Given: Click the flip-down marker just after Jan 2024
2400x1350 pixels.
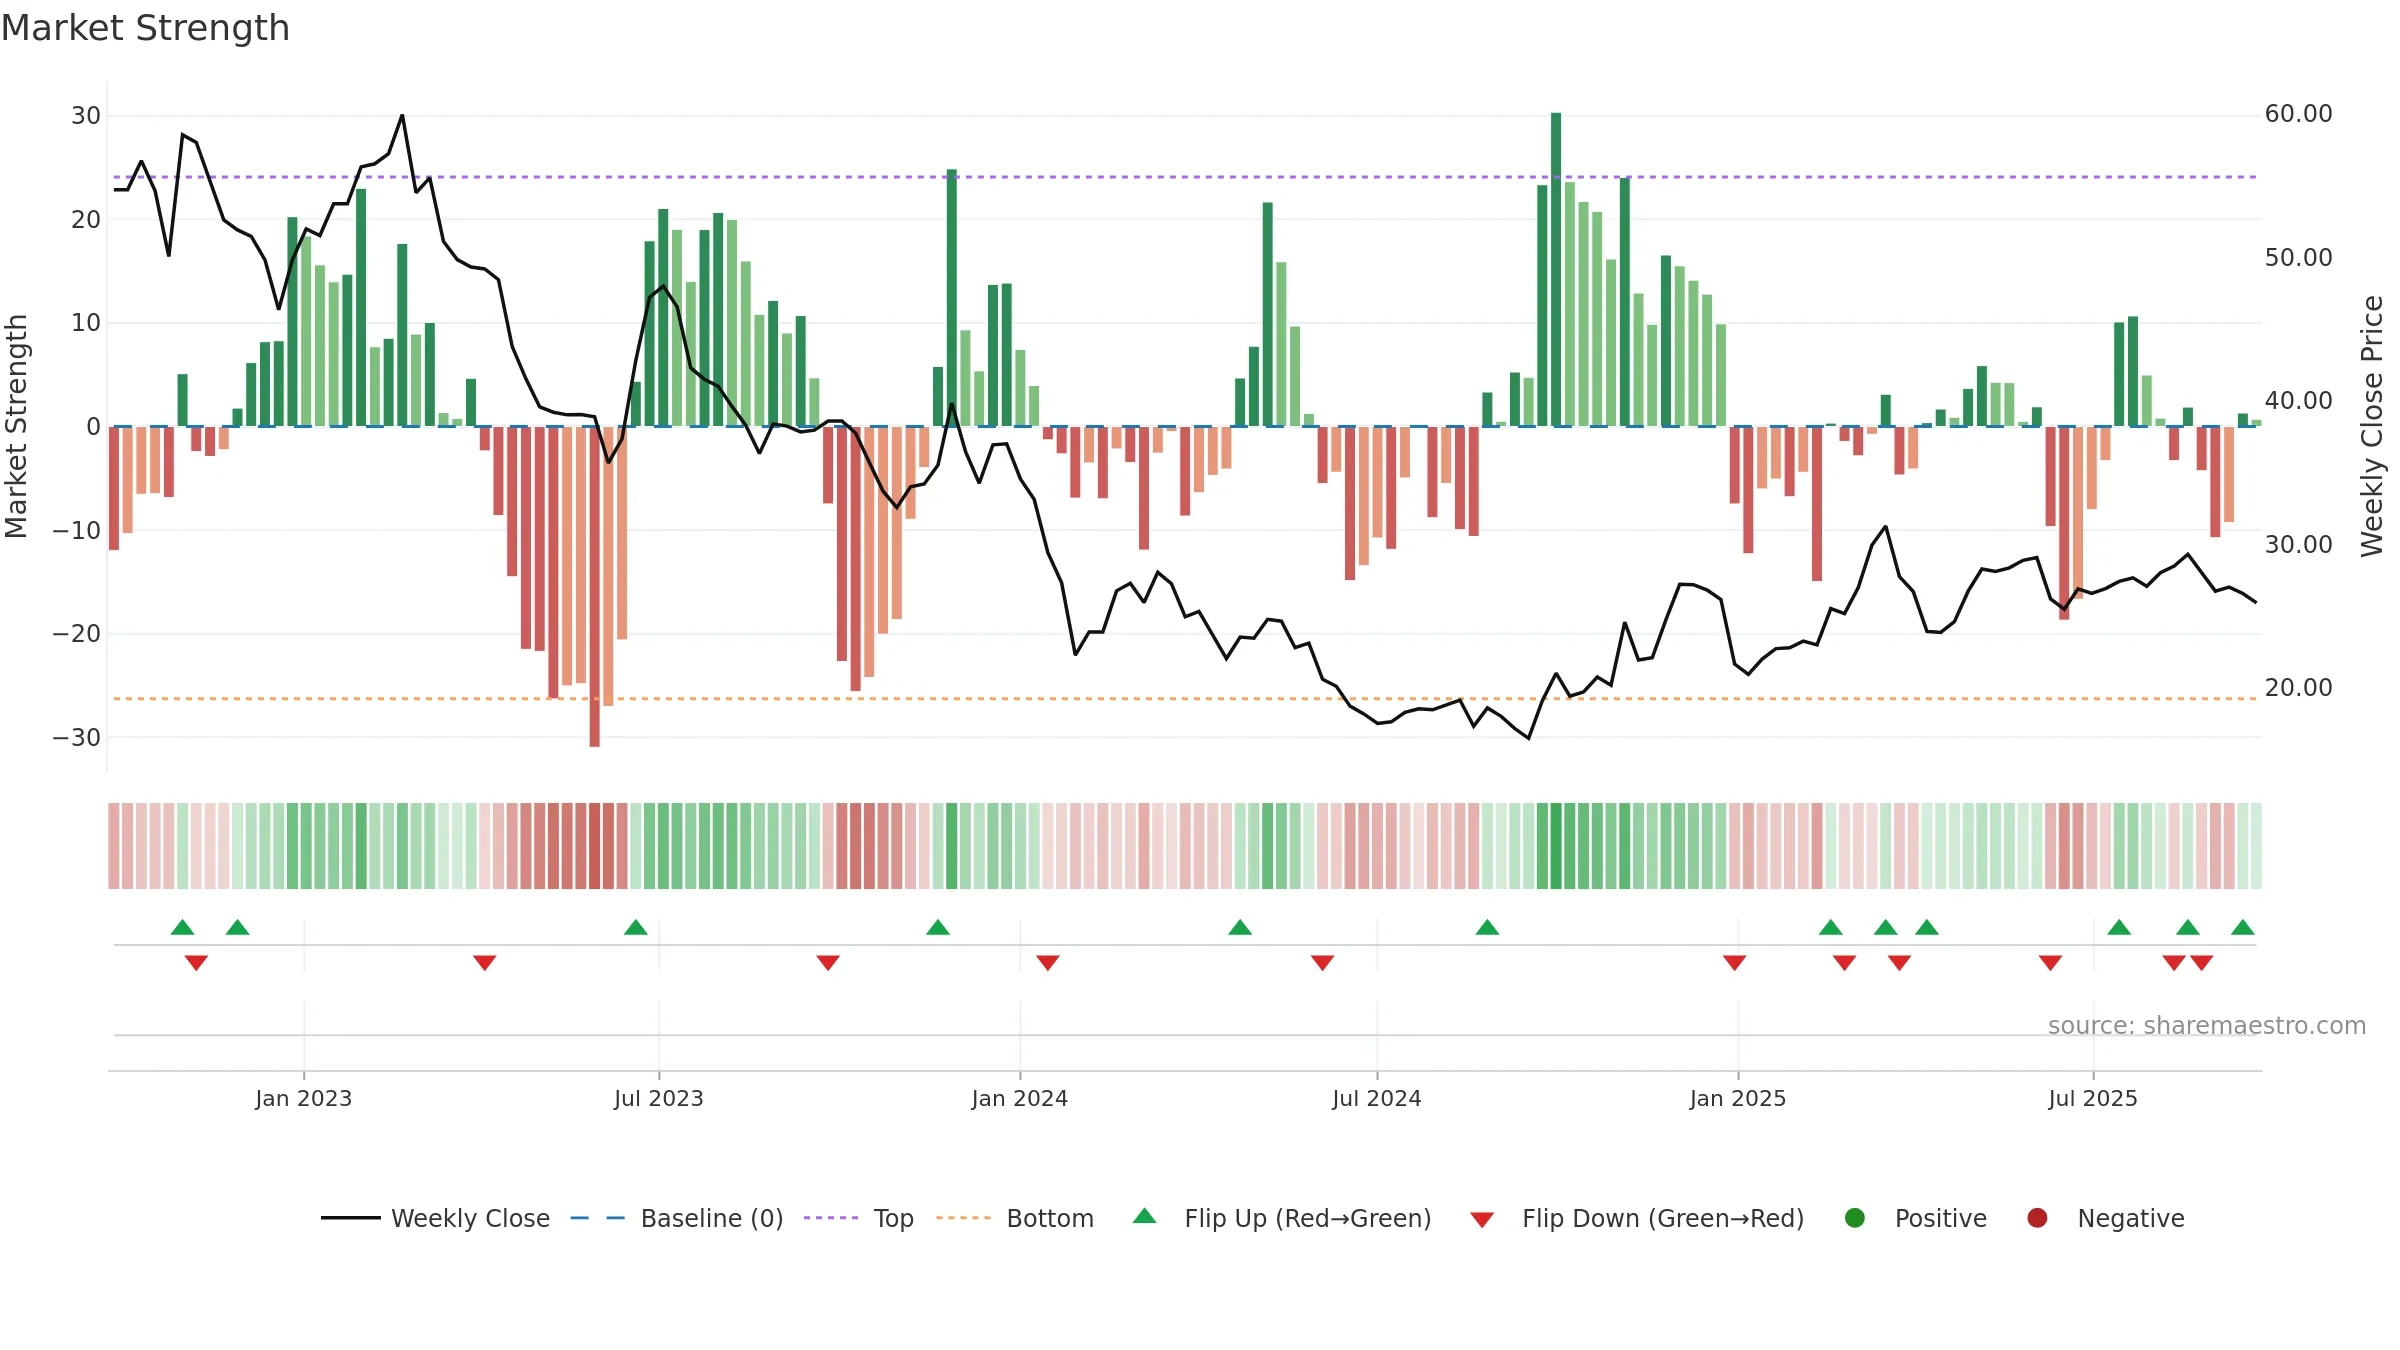Looking at the screenshot, I should (x=1048, y=962).
